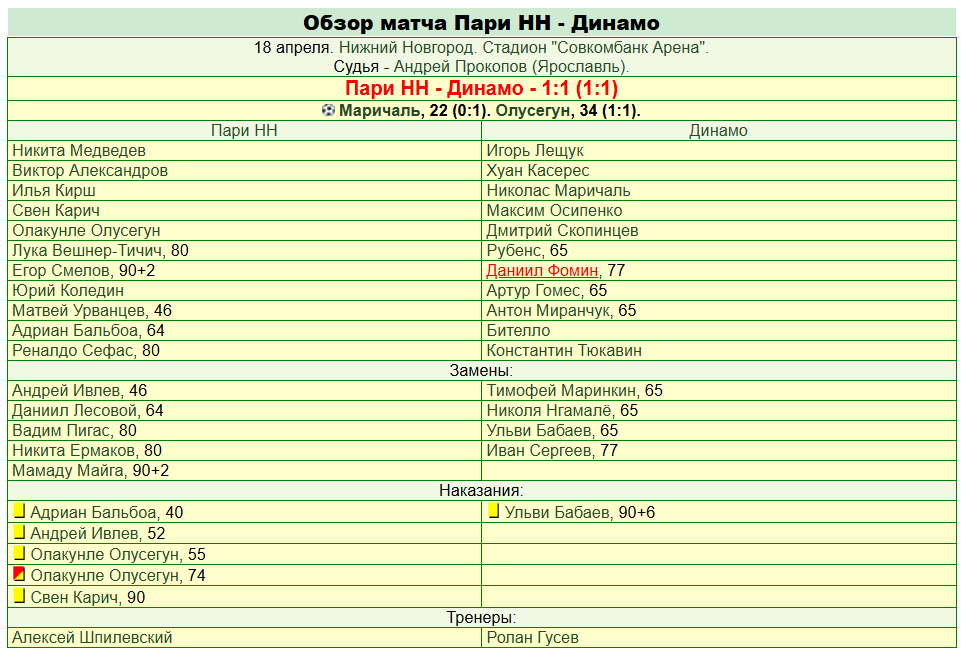The image size is (961, 653).
Task: Select the substitute Мамаду Майга, 90+2
Action: pos(91,470)
